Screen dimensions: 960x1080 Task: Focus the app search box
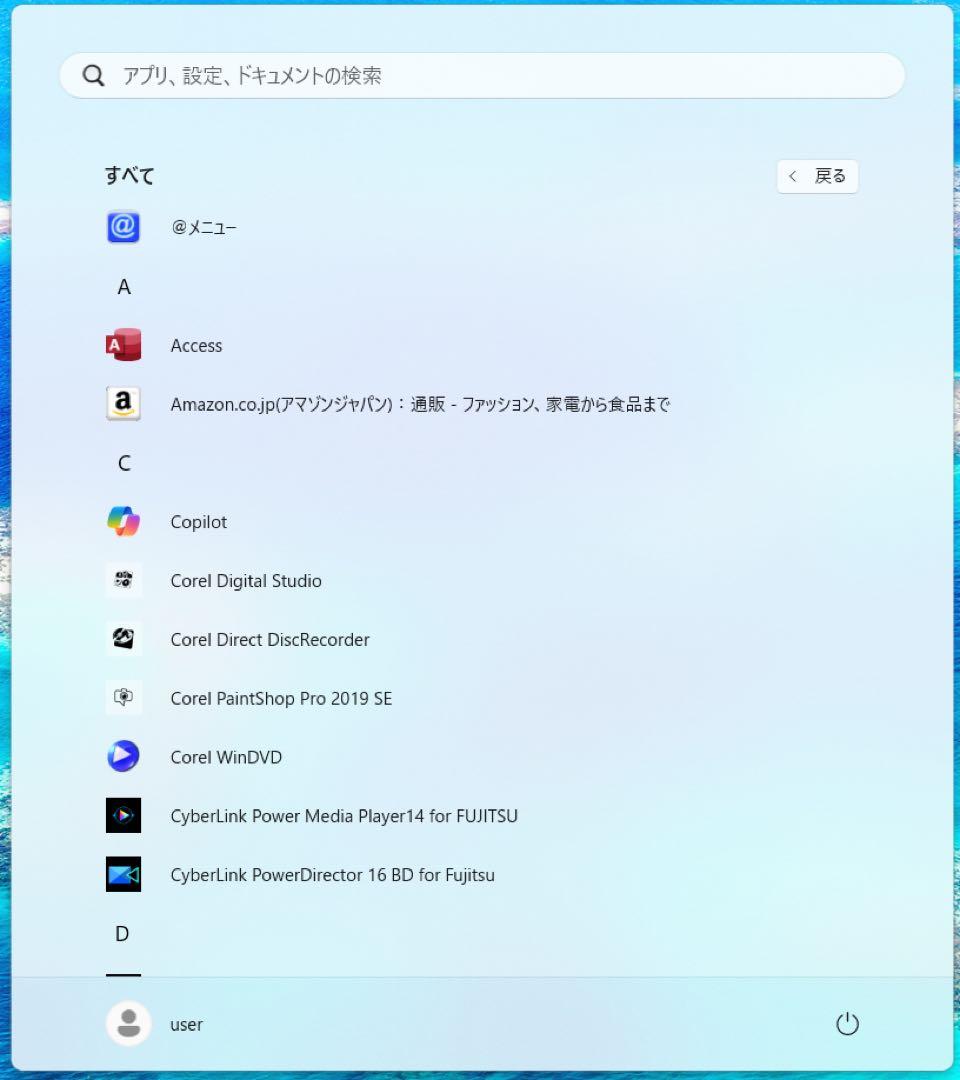click(482, 75)
